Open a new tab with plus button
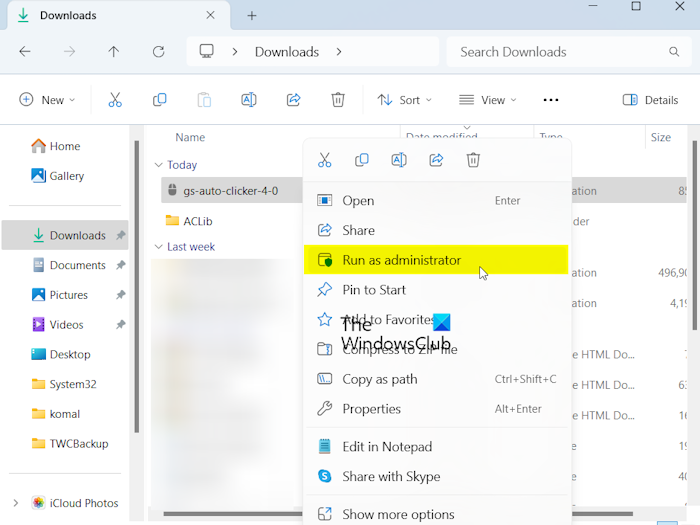This screenshot has height=525, width=700. (x=252, y=16)
